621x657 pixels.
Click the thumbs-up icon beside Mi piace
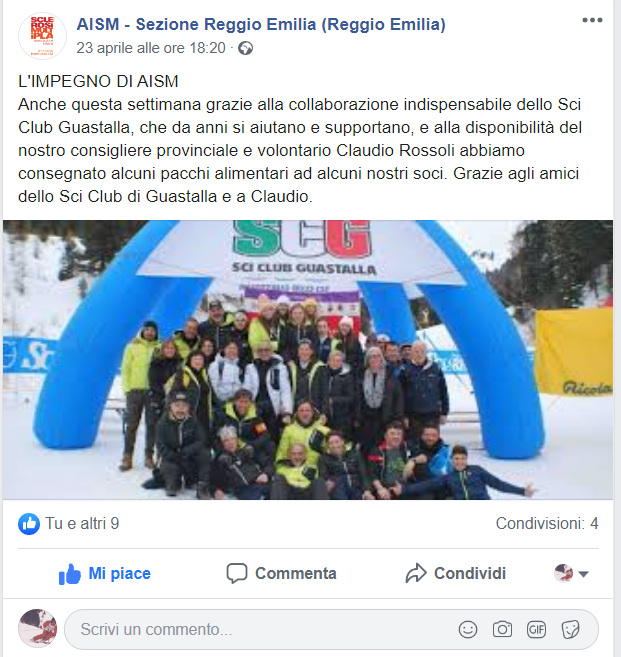(x=70, y=574)
